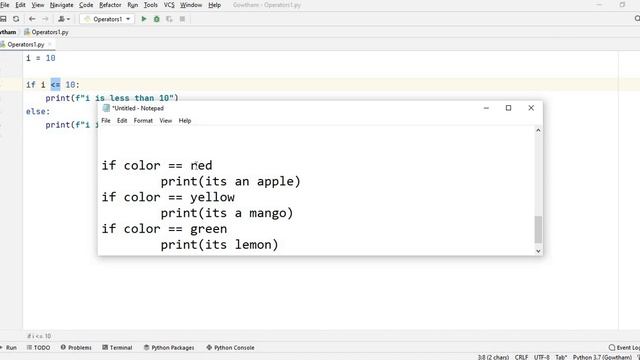This screenshot has width=640, height=360.
Task: Open the Operators1 run configuration dropdown
Action: tap(107, 19)
